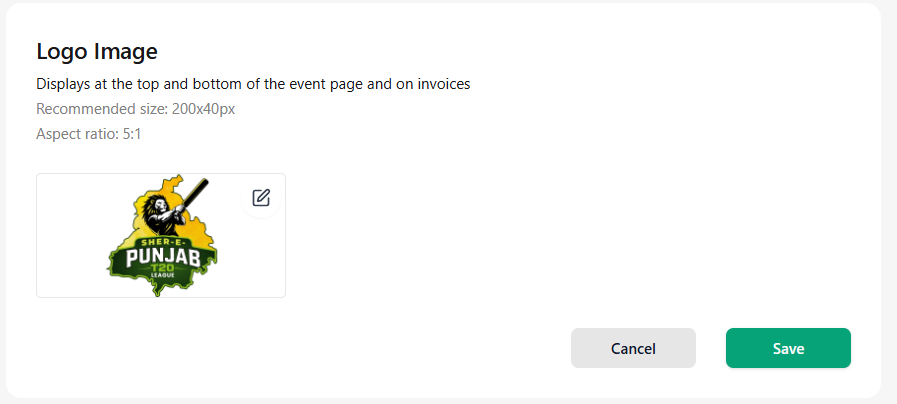Click the Logo Image heading
This screenshot has width=897, height=404.
97,52
